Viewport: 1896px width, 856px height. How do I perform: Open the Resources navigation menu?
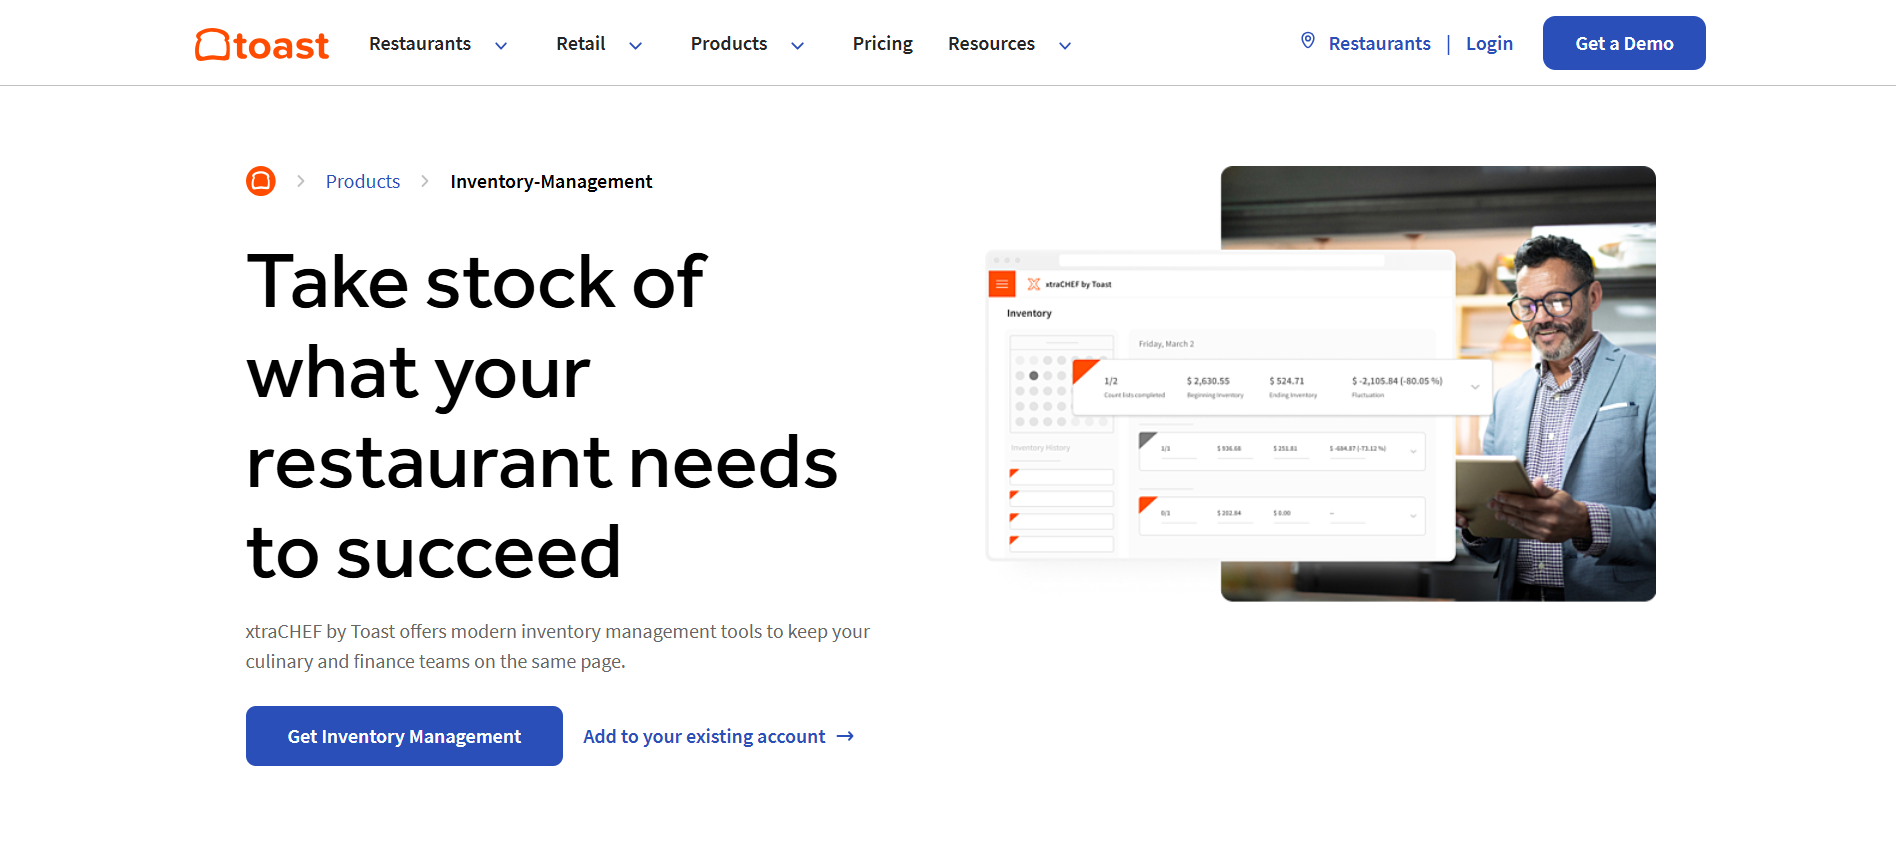pyautogui.click(x=991, y=44)
